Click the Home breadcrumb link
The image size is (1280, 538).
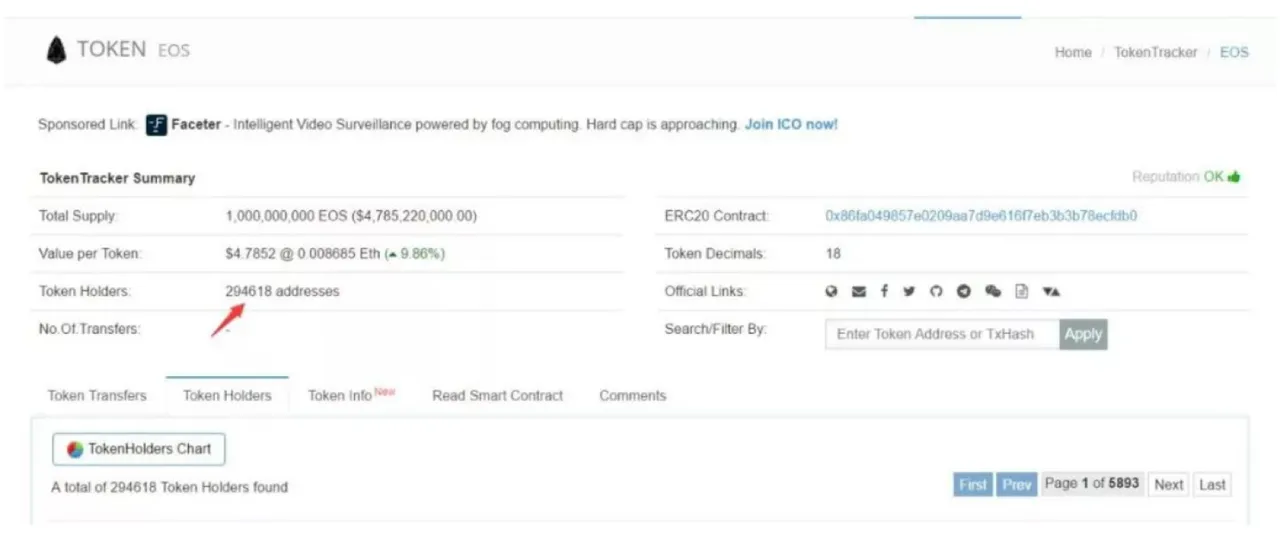click(x=1073, y=52)
